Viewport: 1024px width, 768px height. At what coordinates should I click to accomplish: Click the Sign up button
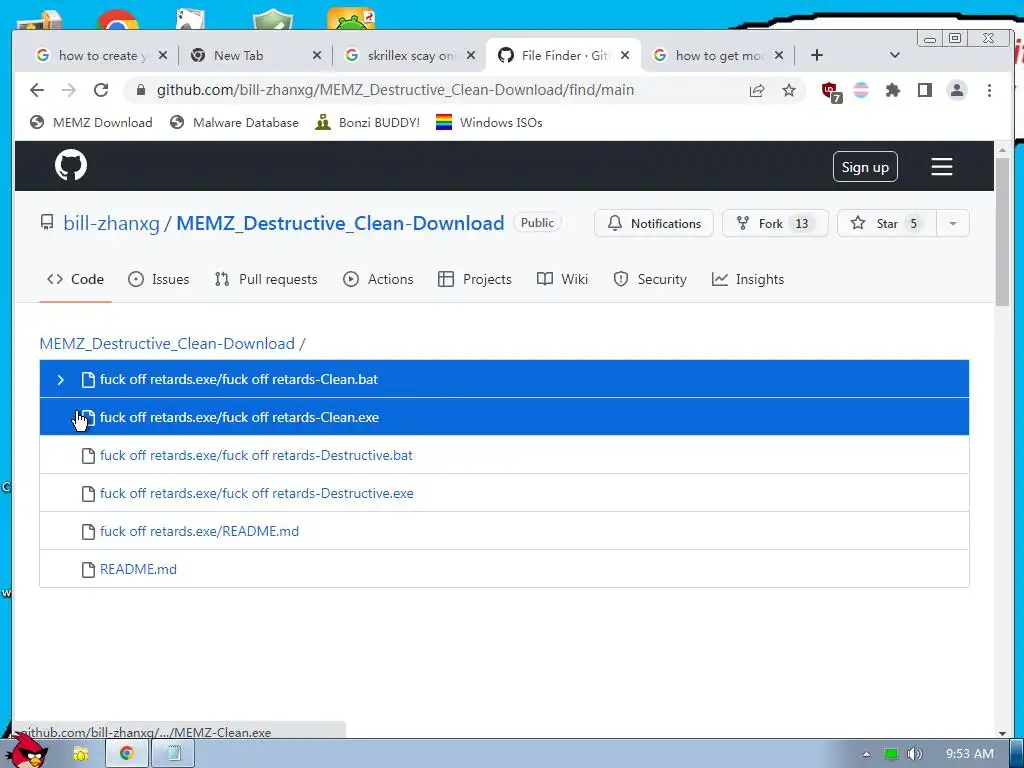tap(865, 167)
